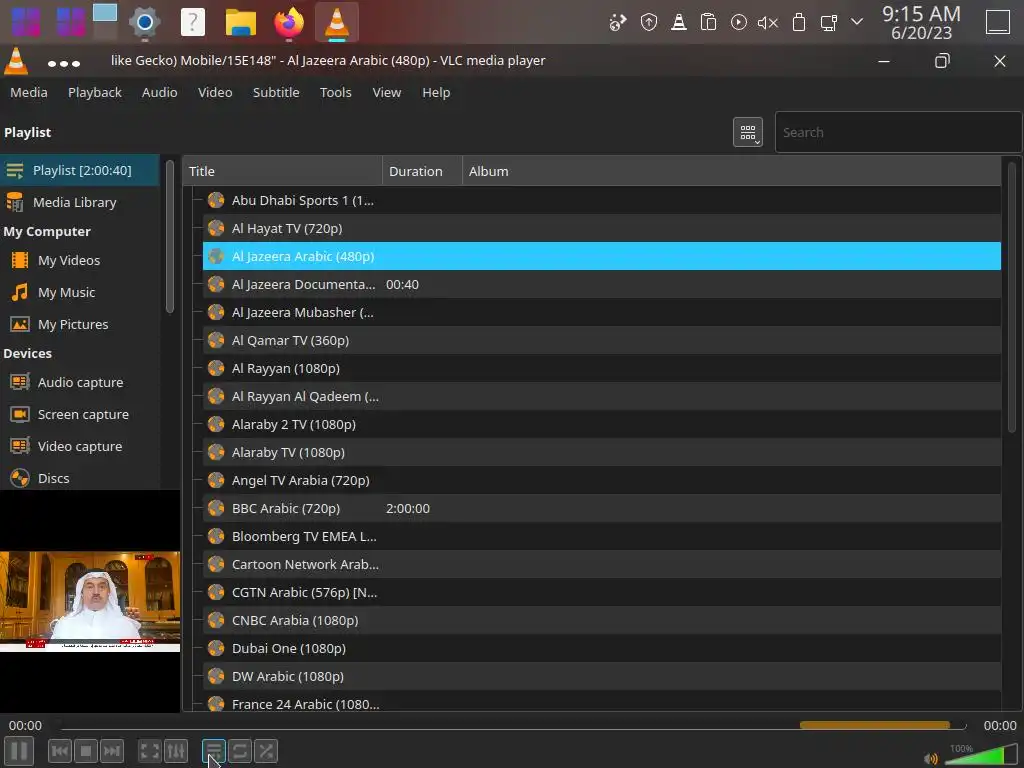Open the VLC window three-dots menu
Viewport: 1024px width, 768px height.
[x=64, y=63]
